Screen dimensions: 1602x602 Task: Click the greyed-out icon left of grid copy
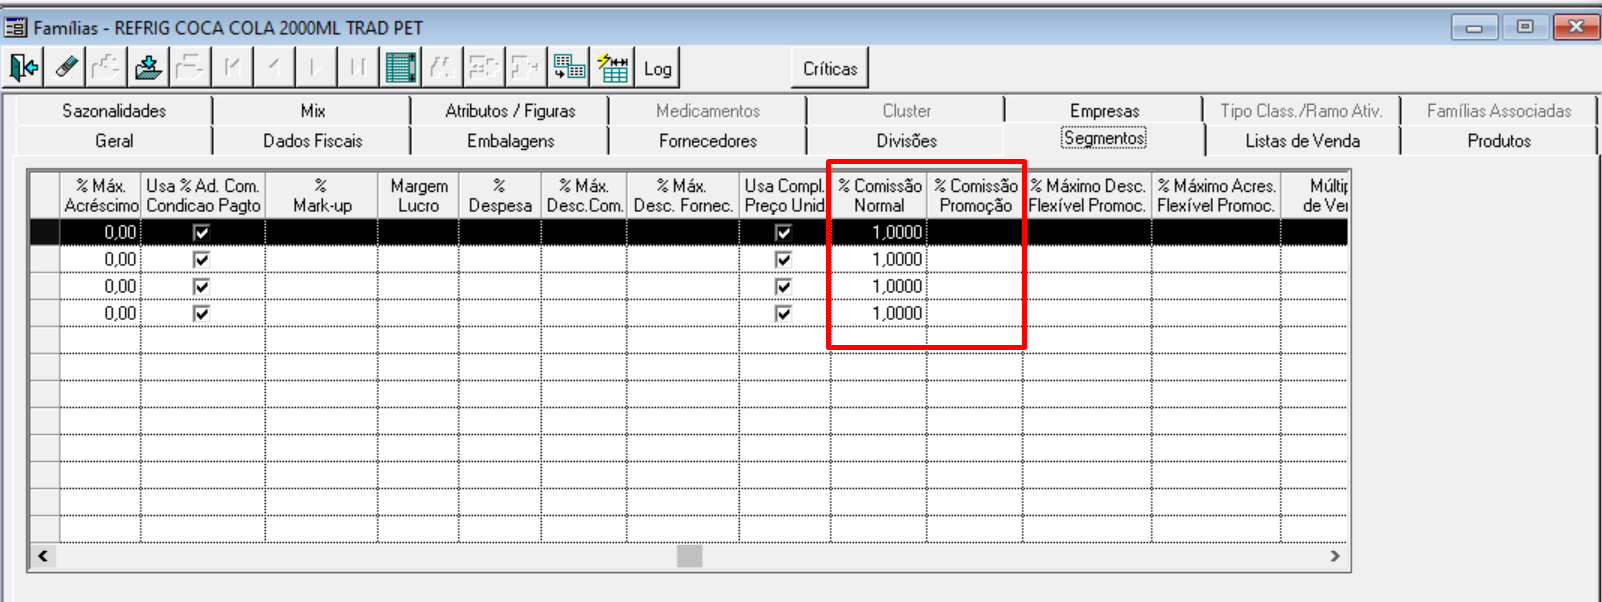click(x=526, y=68)
